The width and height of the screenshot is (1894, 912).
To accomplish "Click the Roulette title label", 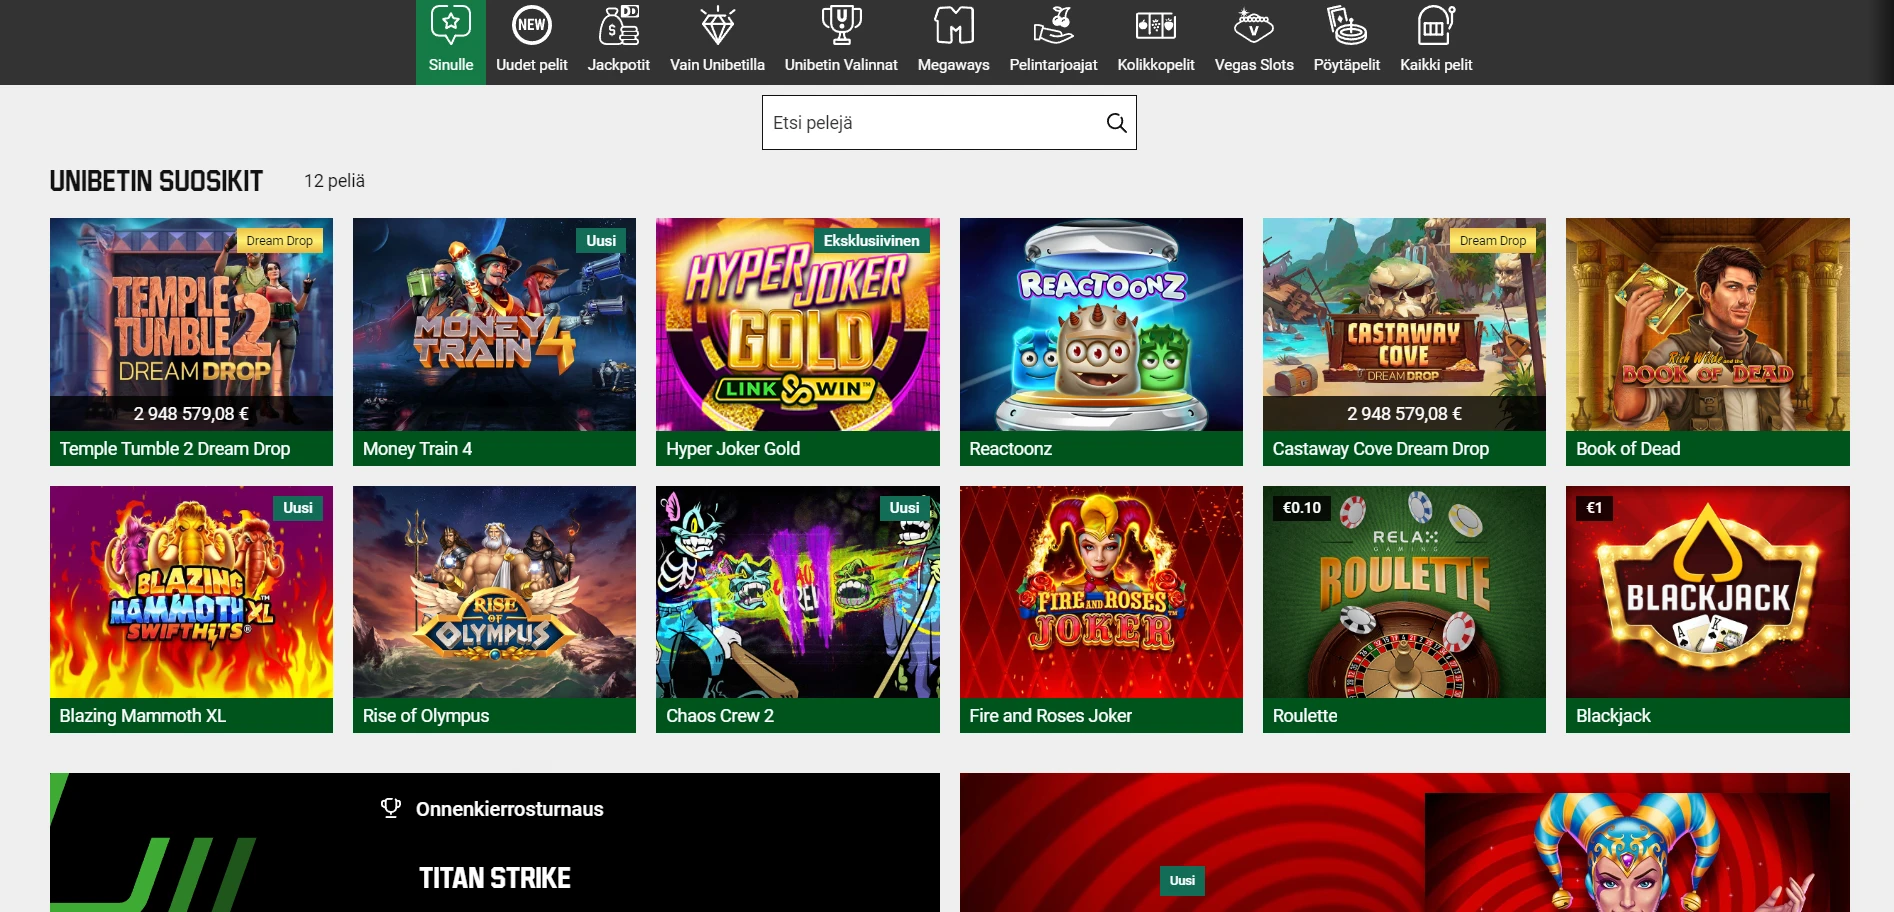I will pos(1305,716).
